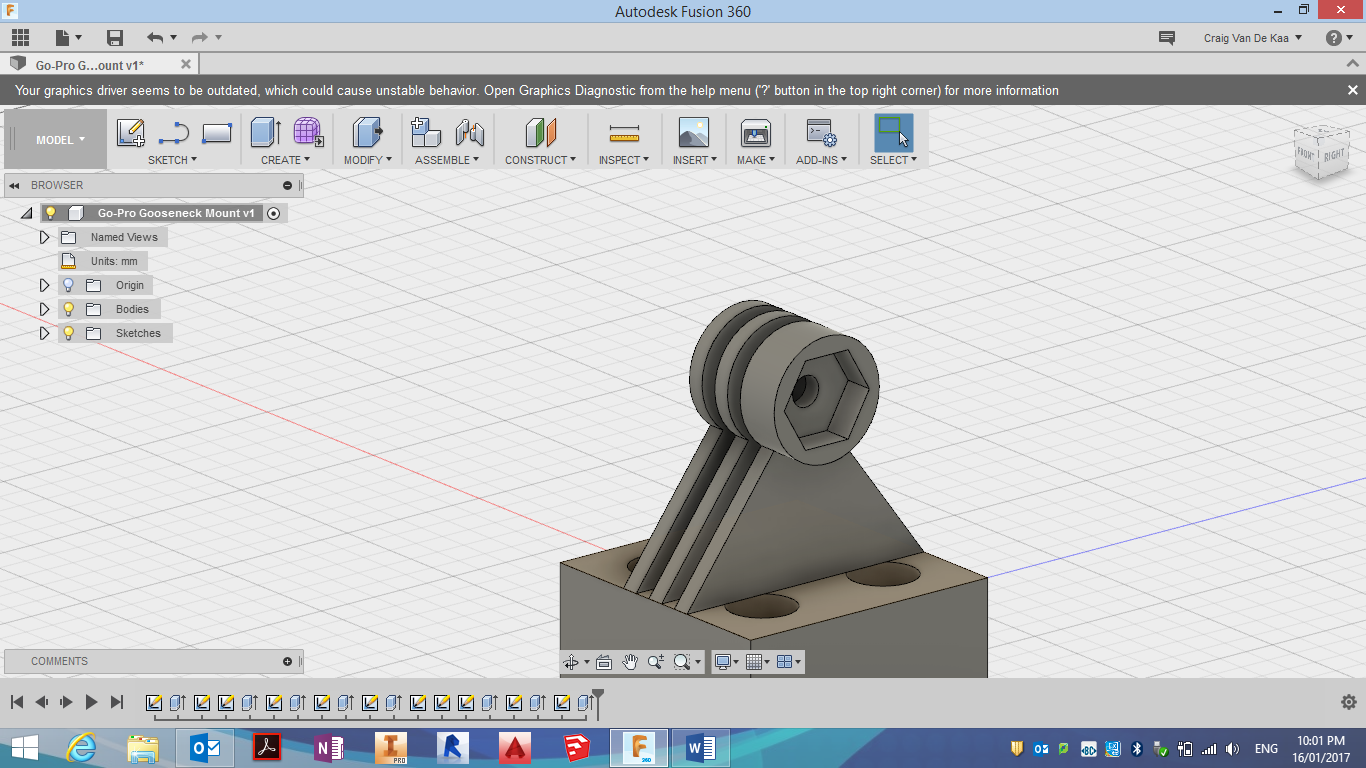
Task: Select the Offset Plane construct icon
Action: tap(540, 133)
